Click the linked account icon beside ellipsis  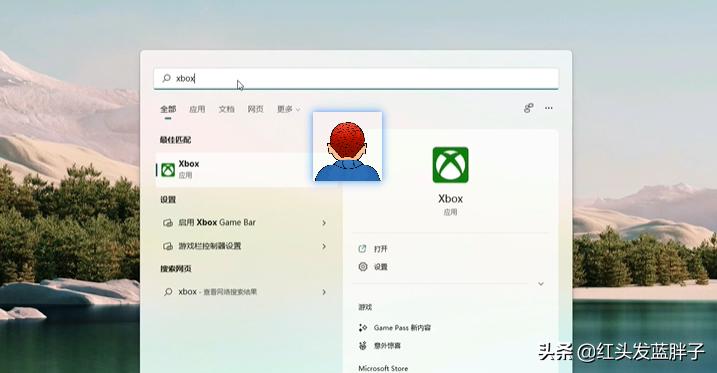529,108
